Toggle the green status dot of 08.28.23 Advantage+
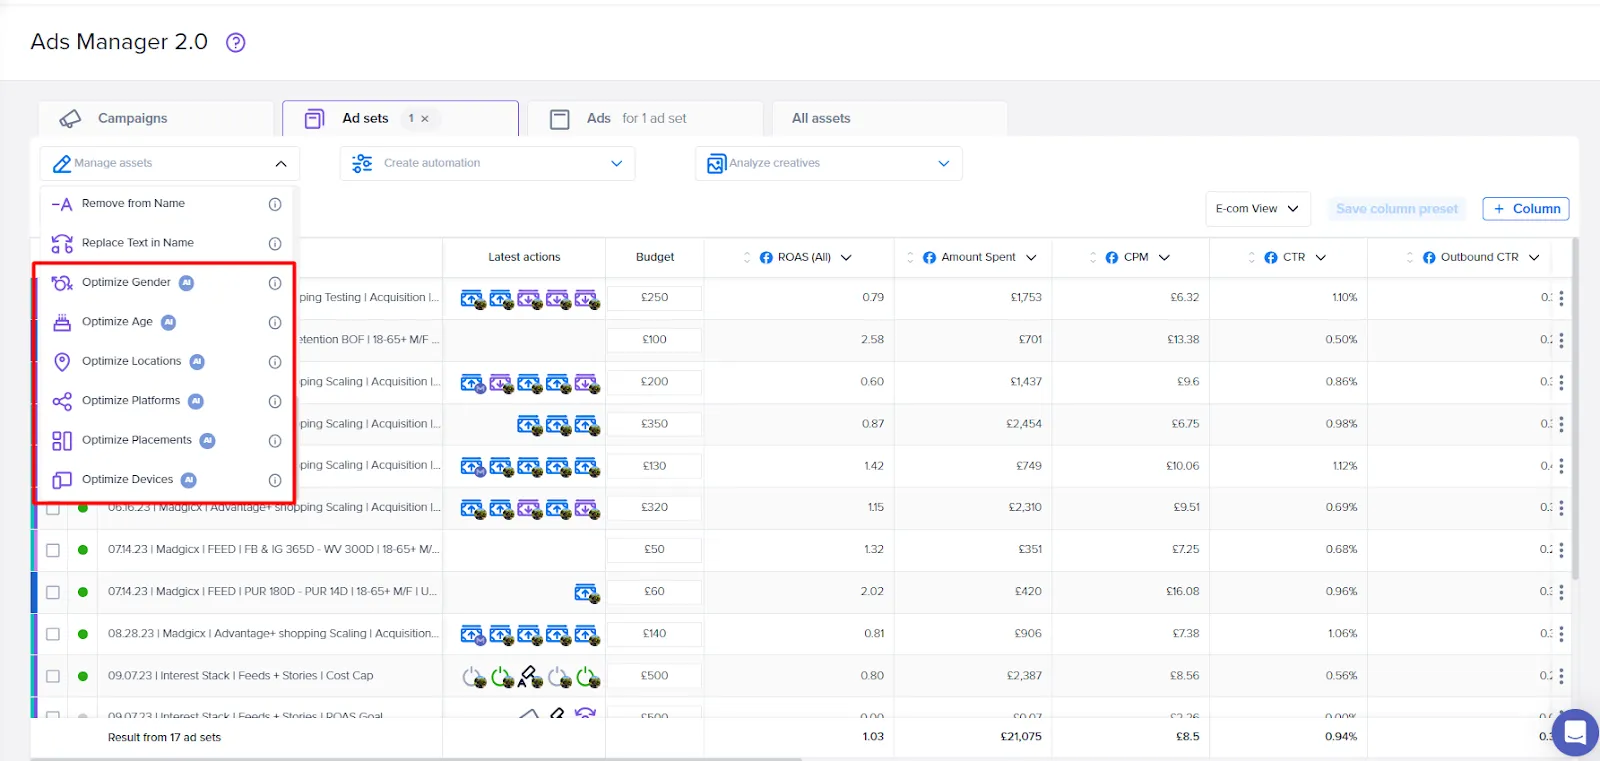This screenshot has width=1600, height=761. [83, 634]
